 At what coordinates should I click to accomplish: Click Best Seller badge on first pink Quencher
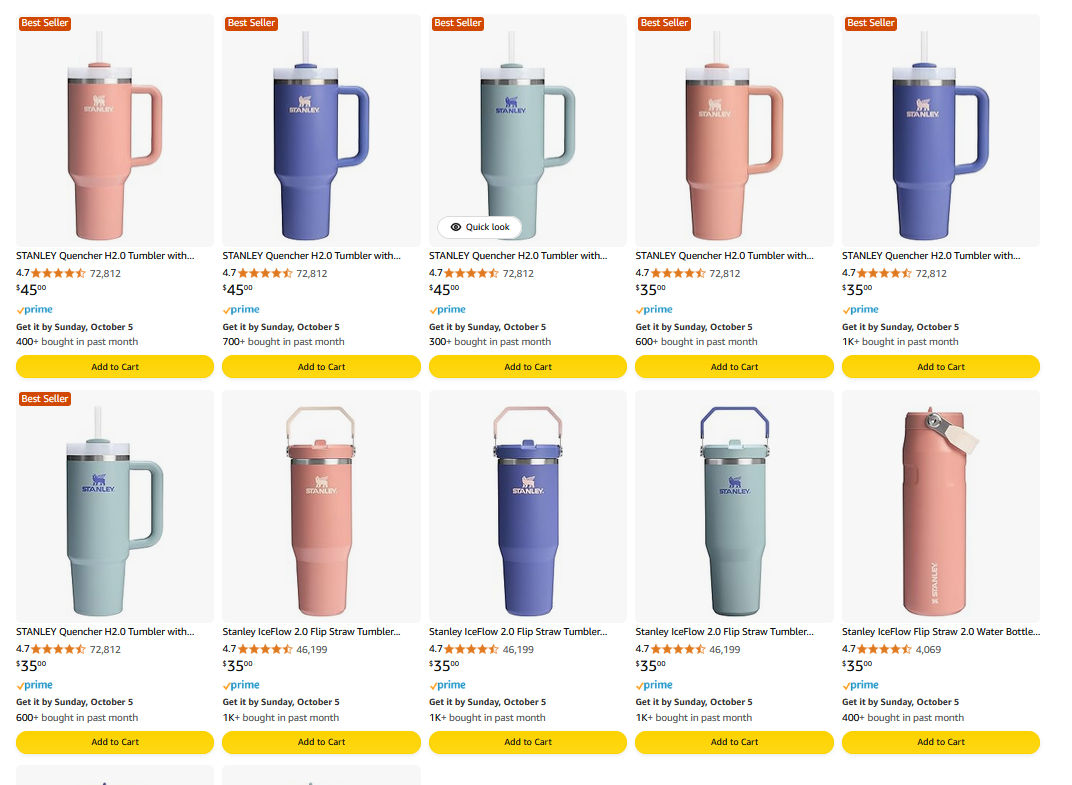[44, 23]
